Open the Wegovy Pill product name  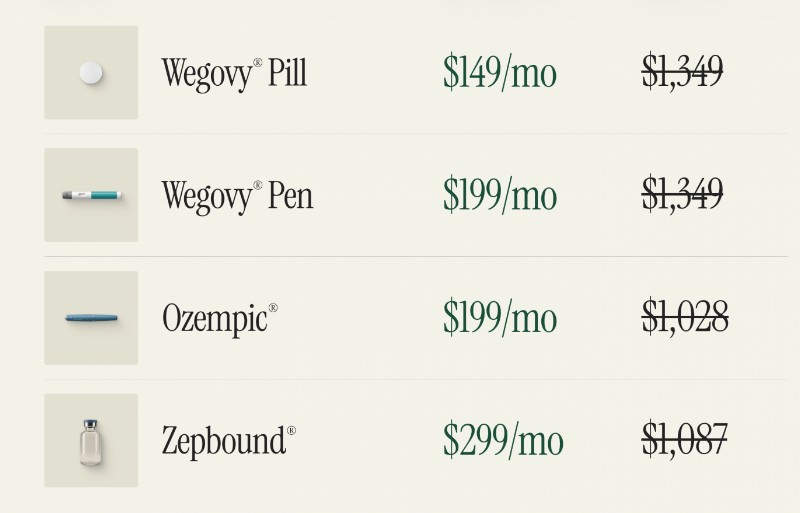(234, 73)
